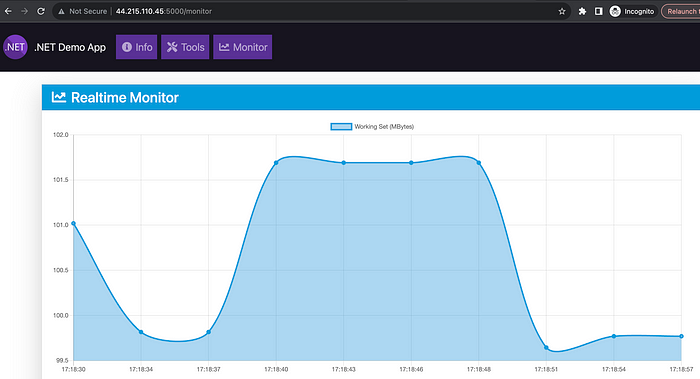Open the extensions puzzle icon
The image size is (700, 379).
(x=582, y=12)
